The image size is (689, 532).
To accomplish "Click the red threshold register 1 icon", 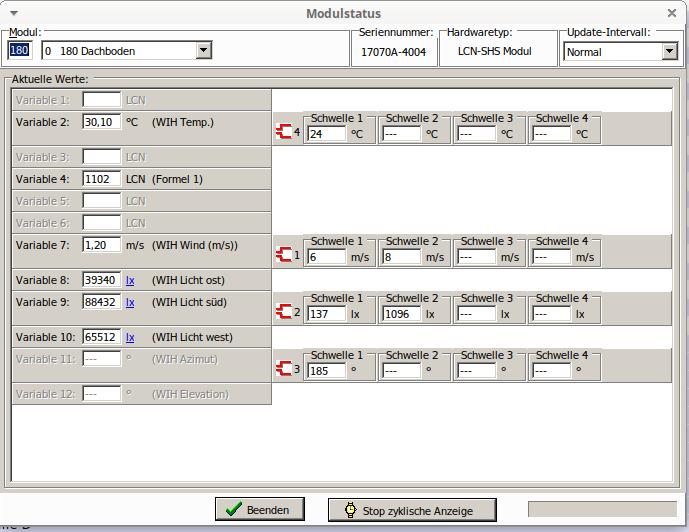I will click(282, 255).
